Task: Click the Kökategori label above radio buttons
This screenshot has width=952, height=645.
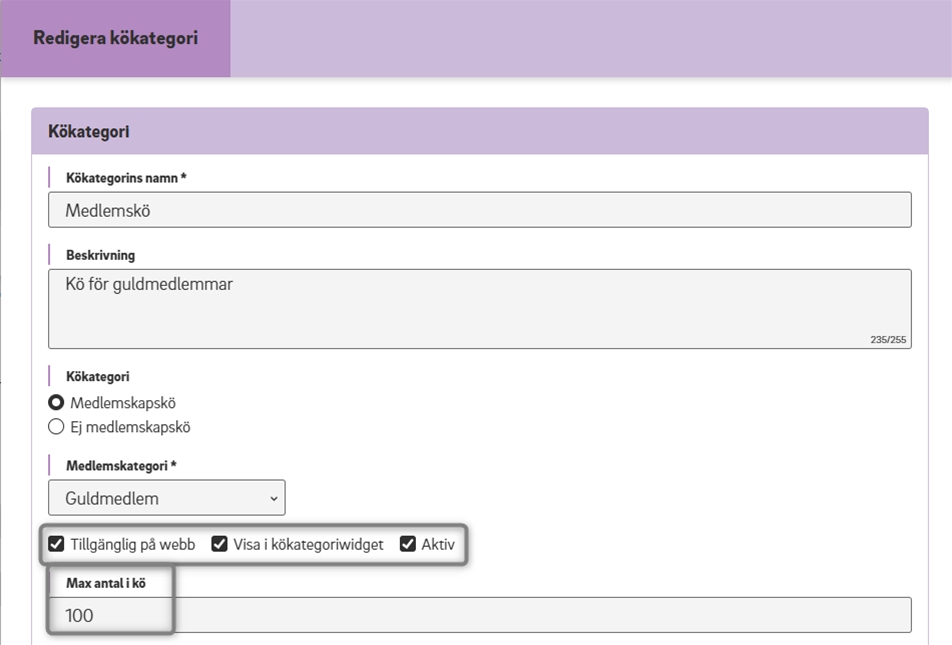Action: click(97, 377)
